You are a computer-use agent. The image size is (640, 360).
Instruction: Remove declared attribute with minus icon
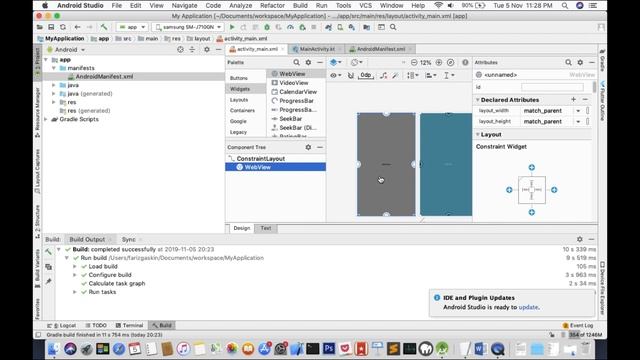click(x=585, y=100)
